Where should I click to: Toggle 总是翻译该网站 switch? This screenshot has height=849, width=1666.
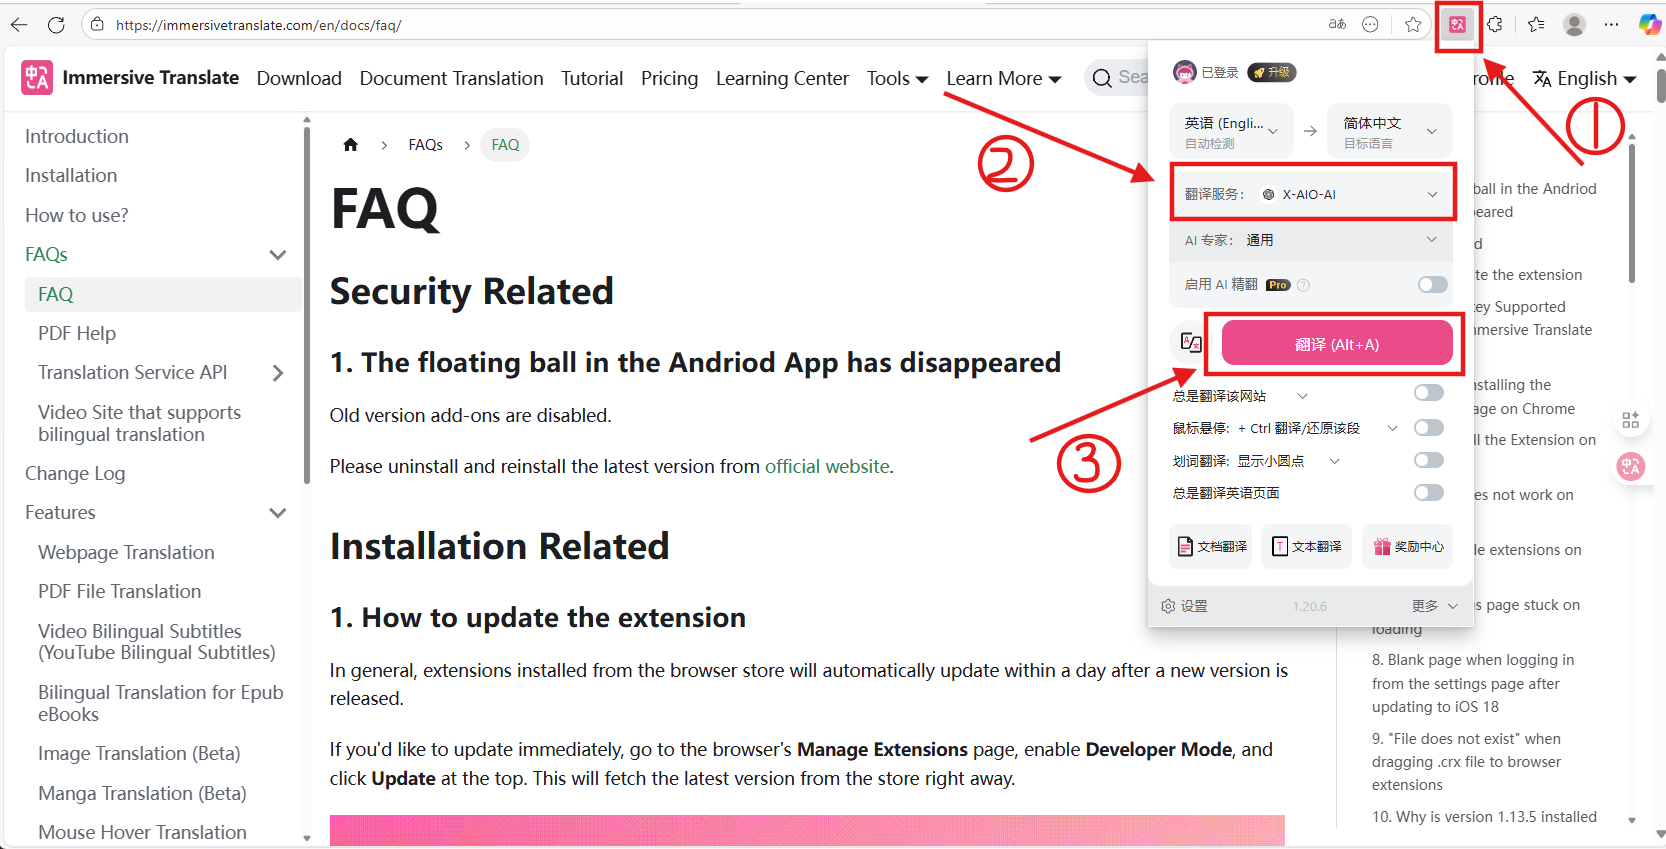[1429, 393]
